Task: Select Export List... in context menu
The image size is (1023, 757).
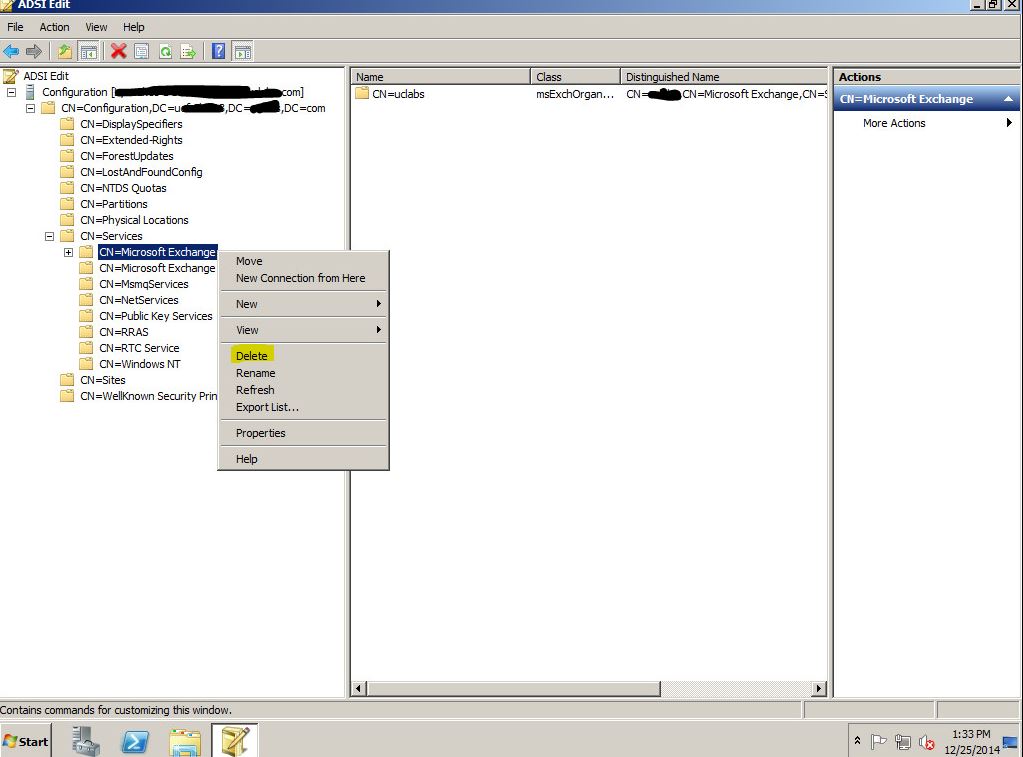Action: tap(303, 407)
